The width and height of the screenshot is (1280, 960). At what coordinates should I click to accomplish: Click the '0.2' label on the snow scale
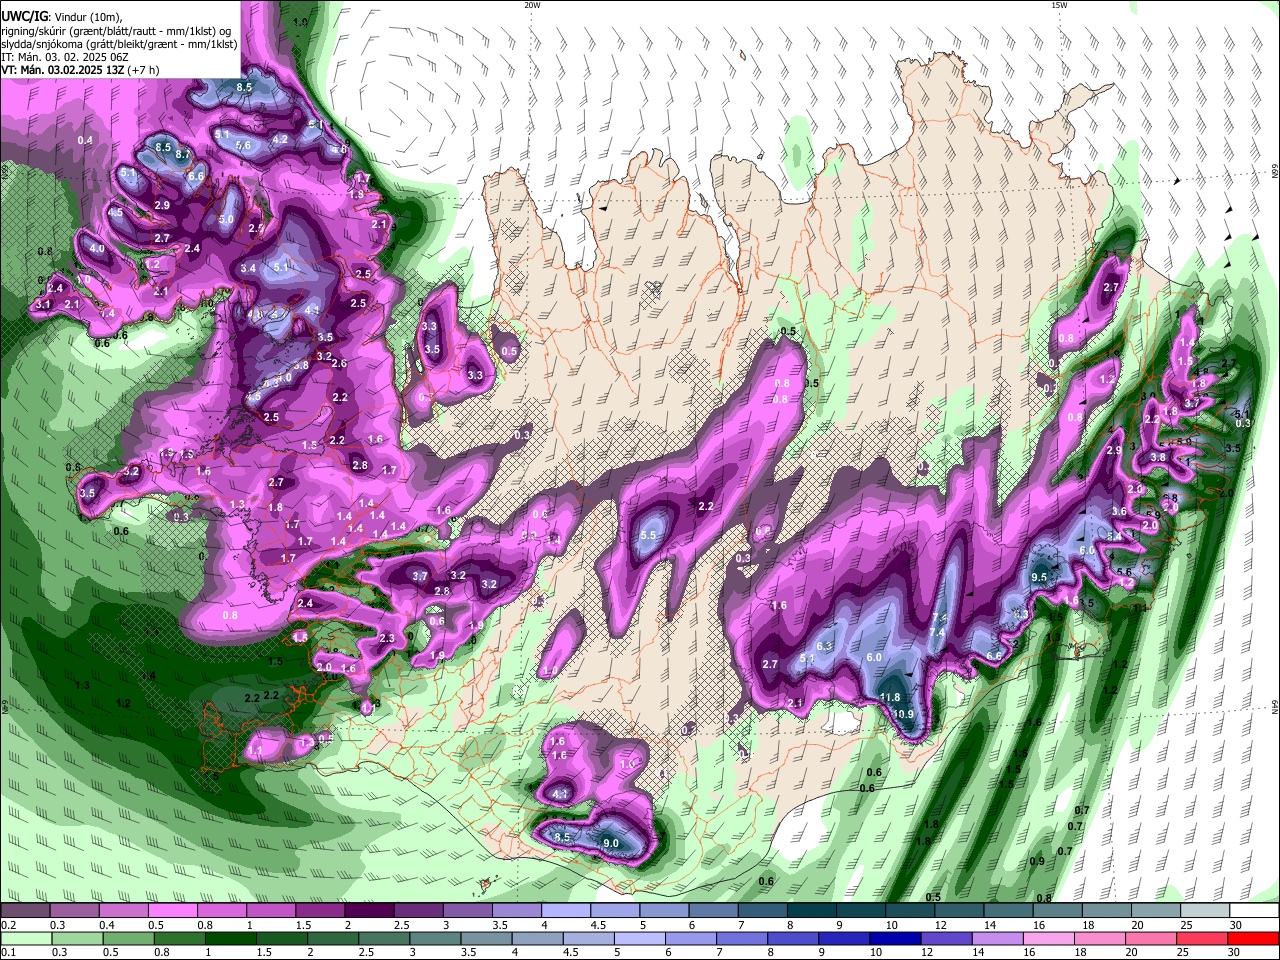tap(7, 925)
